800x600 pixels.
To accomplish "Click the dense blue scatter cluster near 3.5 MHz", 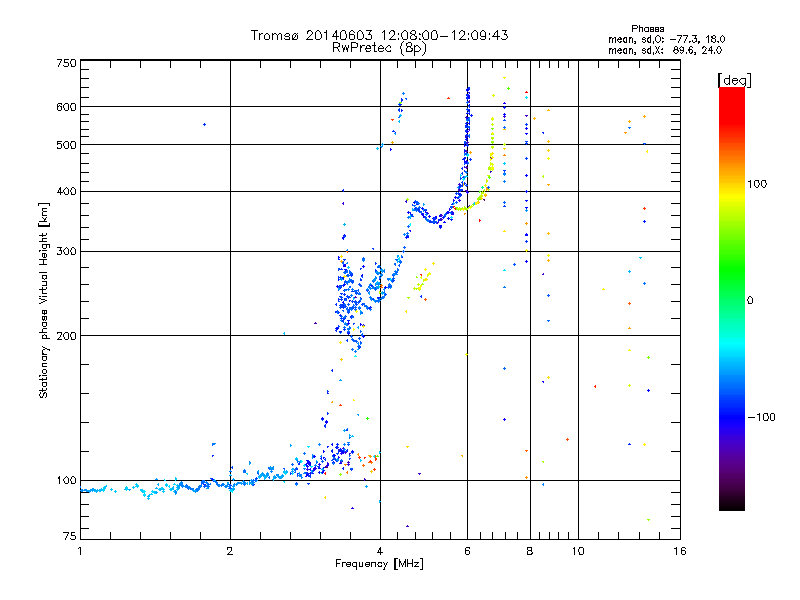I will pyautogui.click(x=350, y=304).
